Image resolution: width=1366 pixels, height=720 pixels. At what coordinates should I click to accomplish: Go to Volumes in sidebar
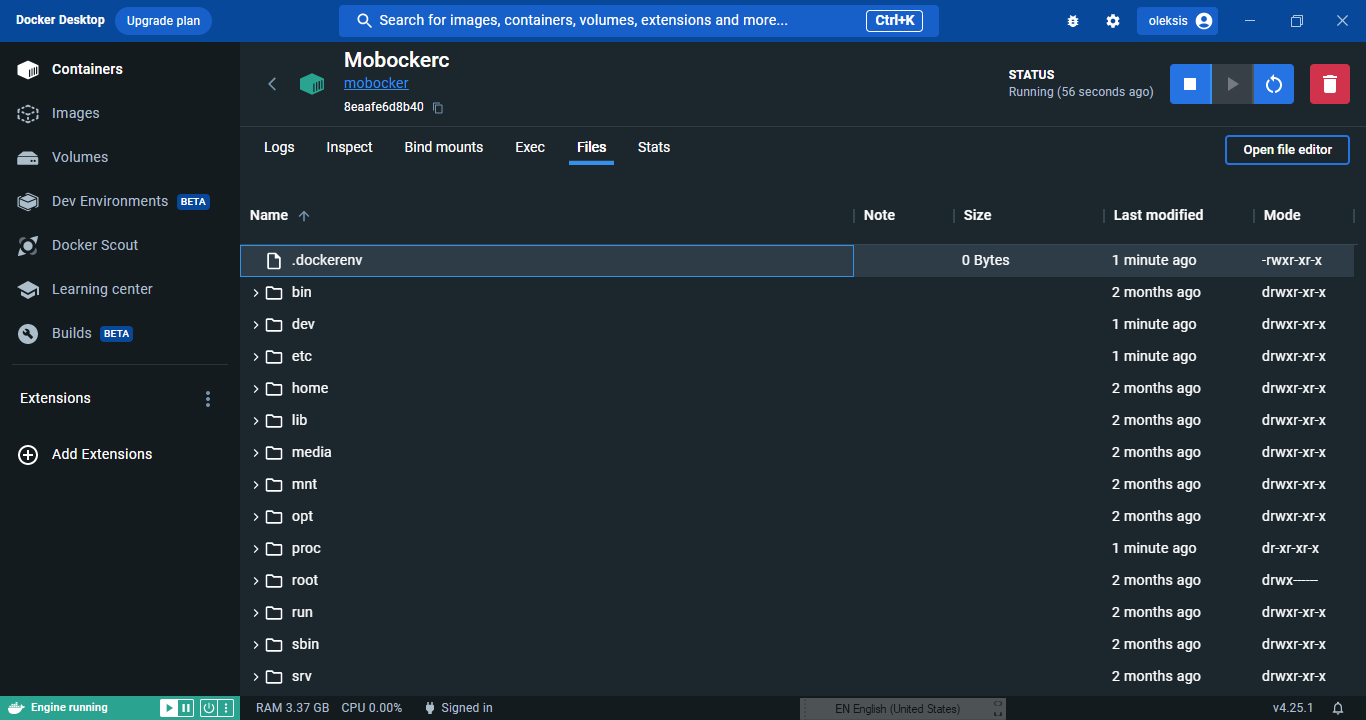tap(120, 157)
